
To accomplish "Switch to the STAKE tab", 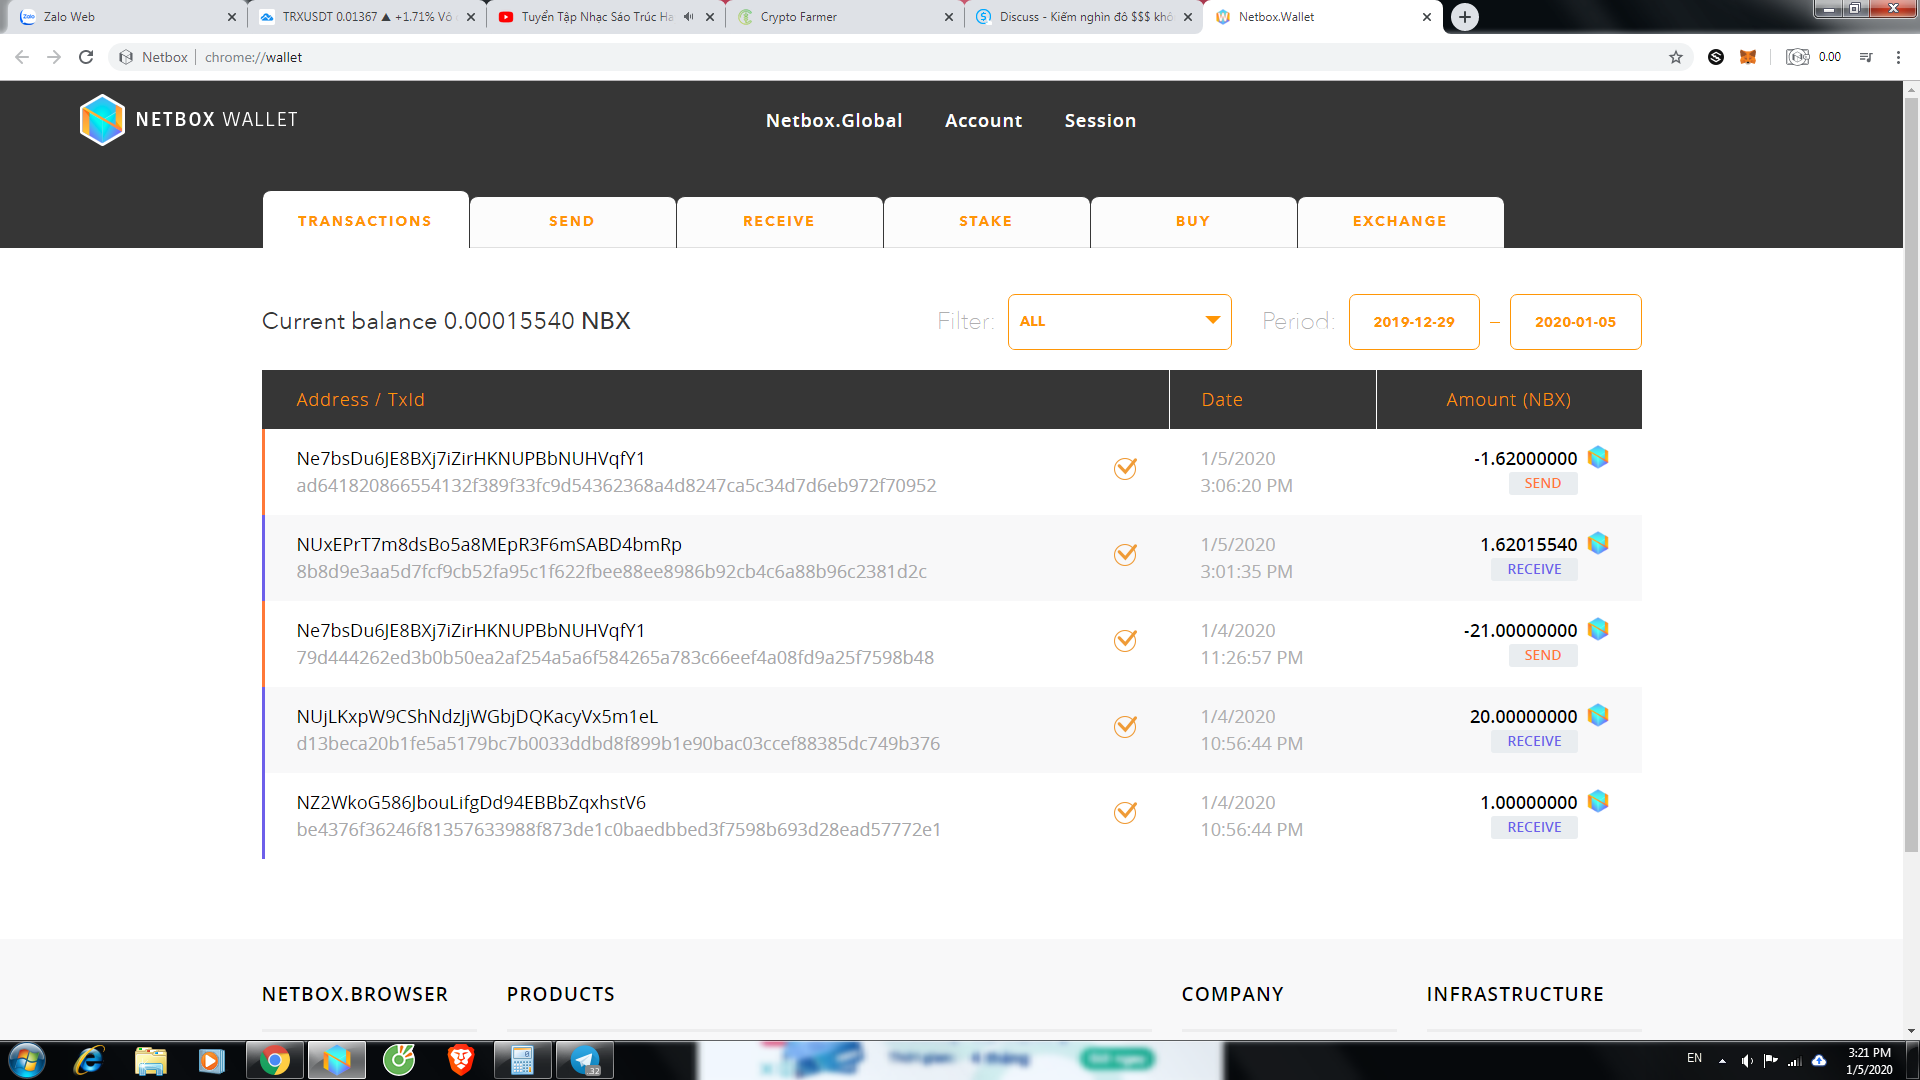I will pos(985,222).
